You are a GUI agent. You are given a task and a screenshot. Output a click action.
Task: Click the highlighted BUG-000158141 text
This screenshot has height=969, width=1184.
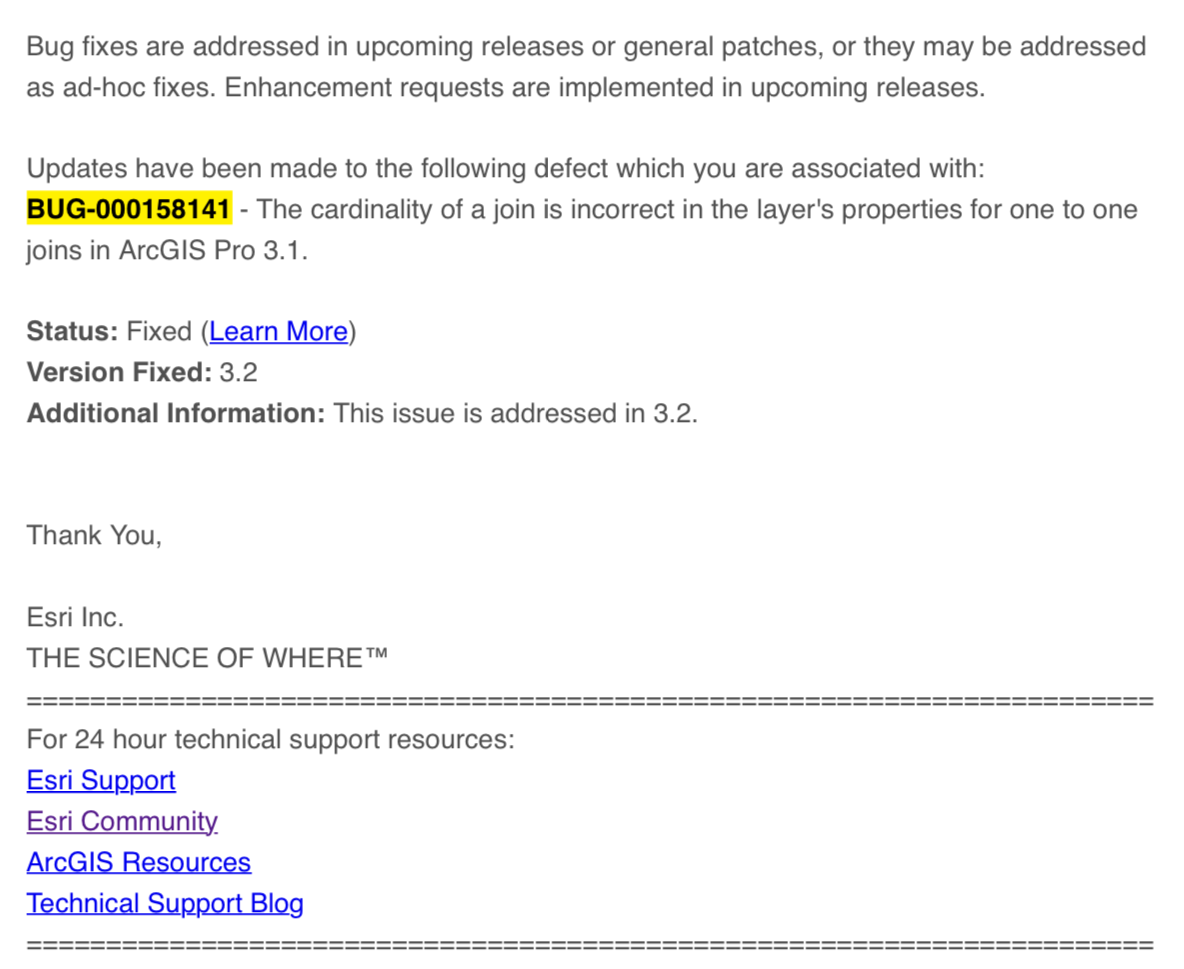129,210
